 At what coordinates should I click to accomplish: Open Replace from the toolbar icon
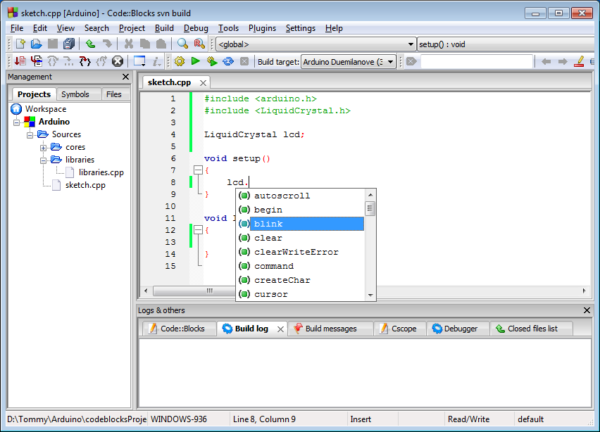(199, 44)
